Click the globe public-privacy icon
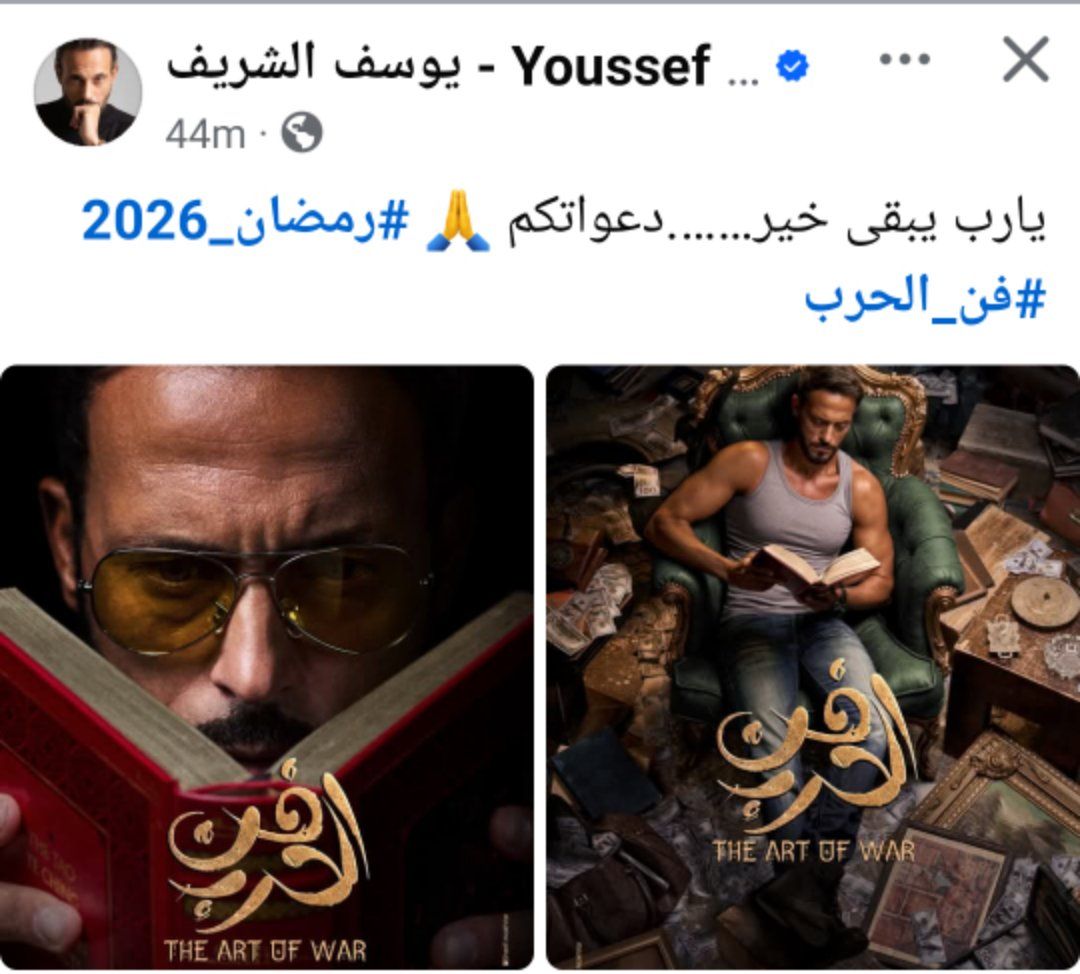Screen dimensions: 1080x974 coord(302,132)
